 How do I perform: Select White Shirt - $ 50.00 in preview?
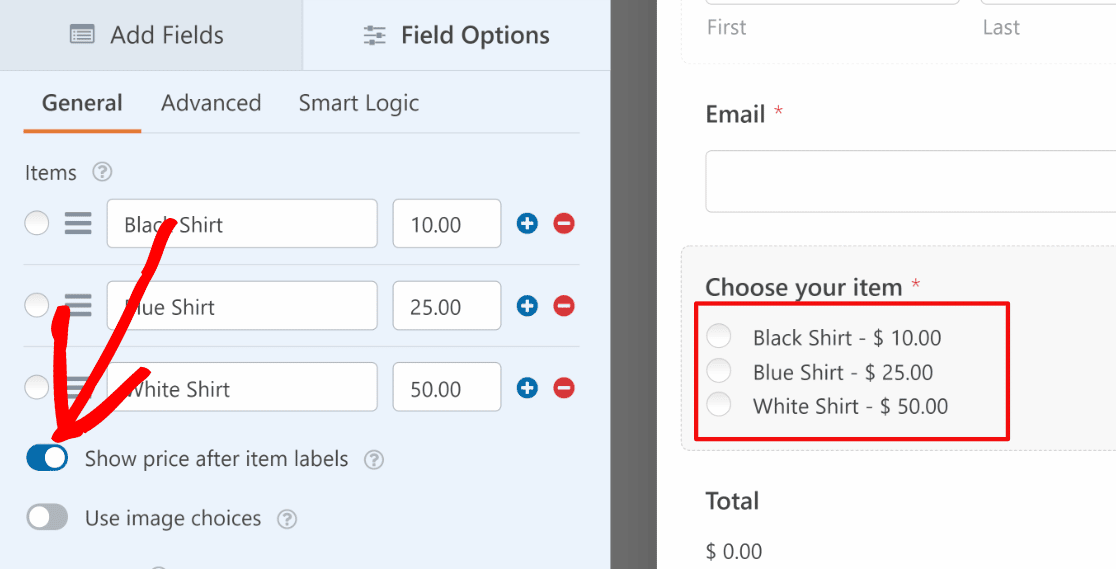point(719,404)
